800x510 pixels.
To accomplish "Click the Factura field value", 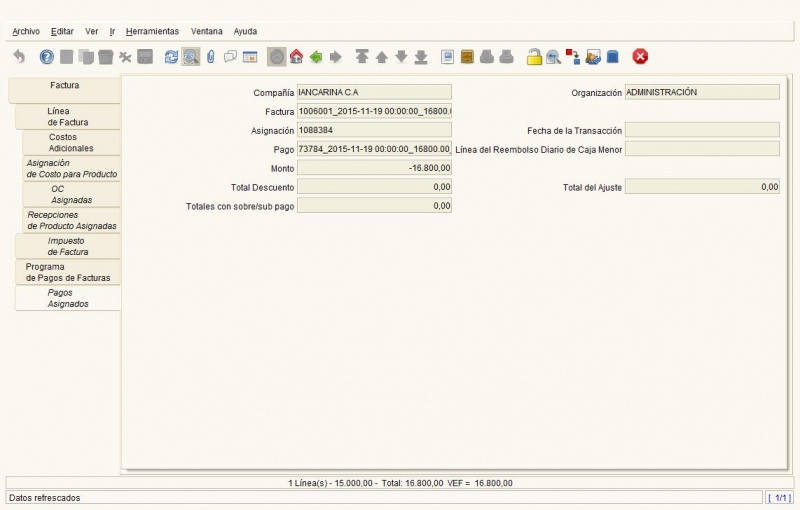I will 374,111.
